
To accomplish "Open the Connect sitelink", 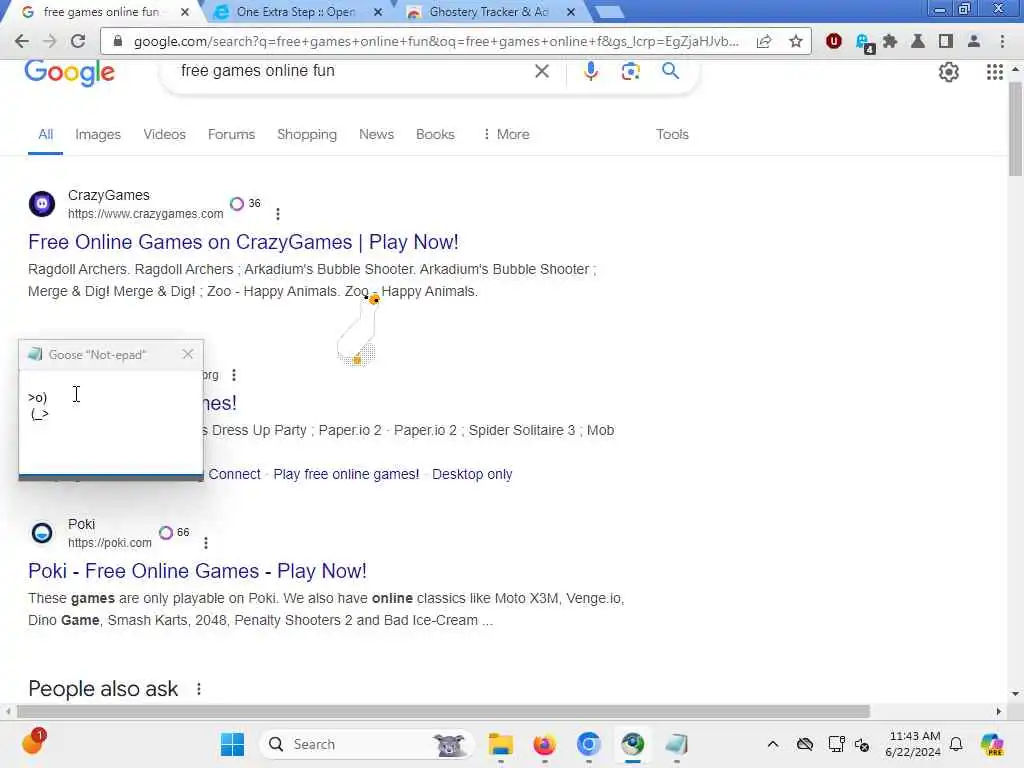I will coord(234,474).
